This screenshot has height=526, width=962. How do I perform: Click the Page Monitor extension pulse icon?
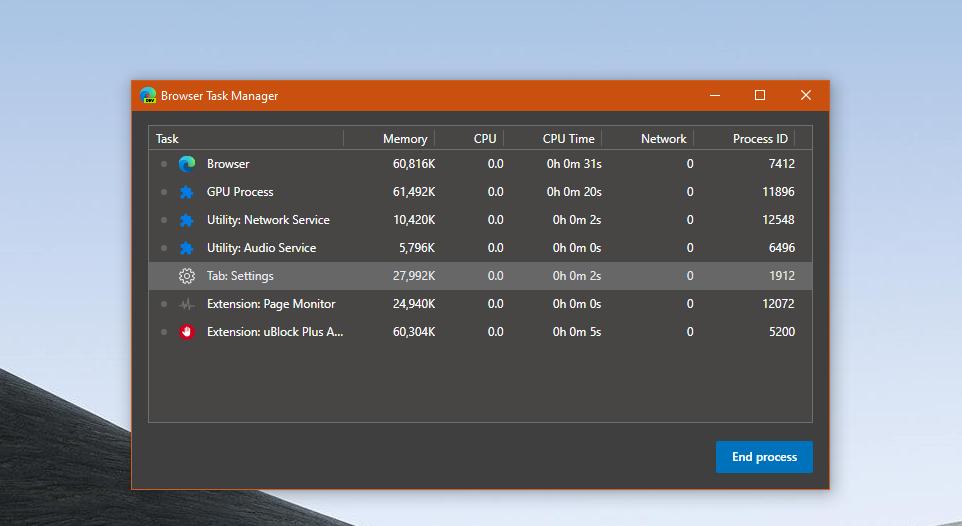tap(187, 304)
